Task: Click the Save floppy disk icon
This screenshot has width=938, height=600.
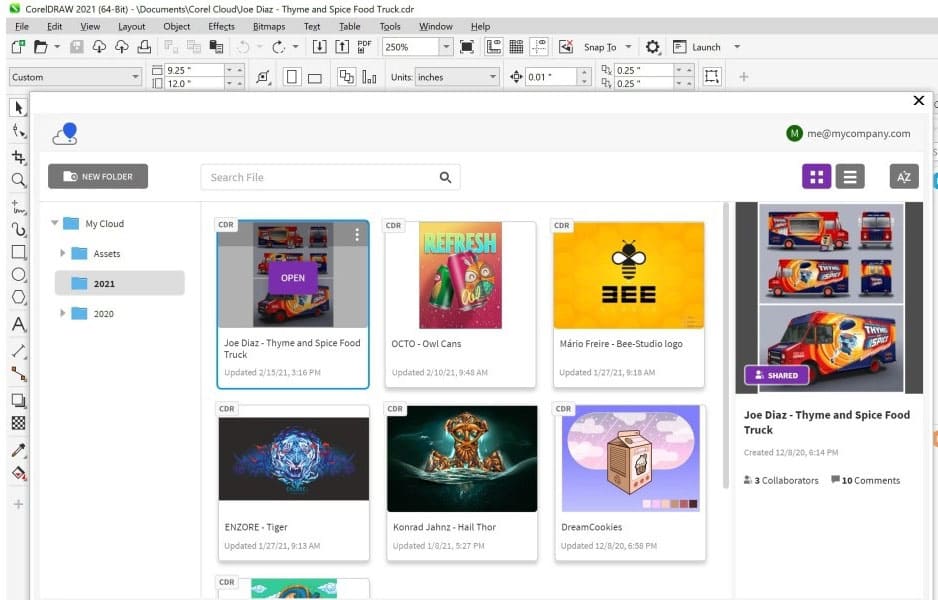Action: [x=77, y=47]
